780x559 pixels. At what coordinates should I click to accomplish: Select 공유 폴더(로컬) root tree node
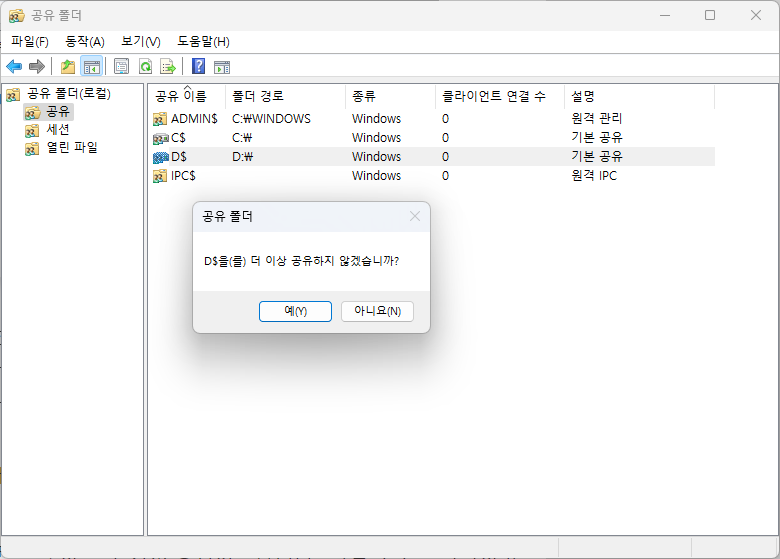tap(68, 93)
